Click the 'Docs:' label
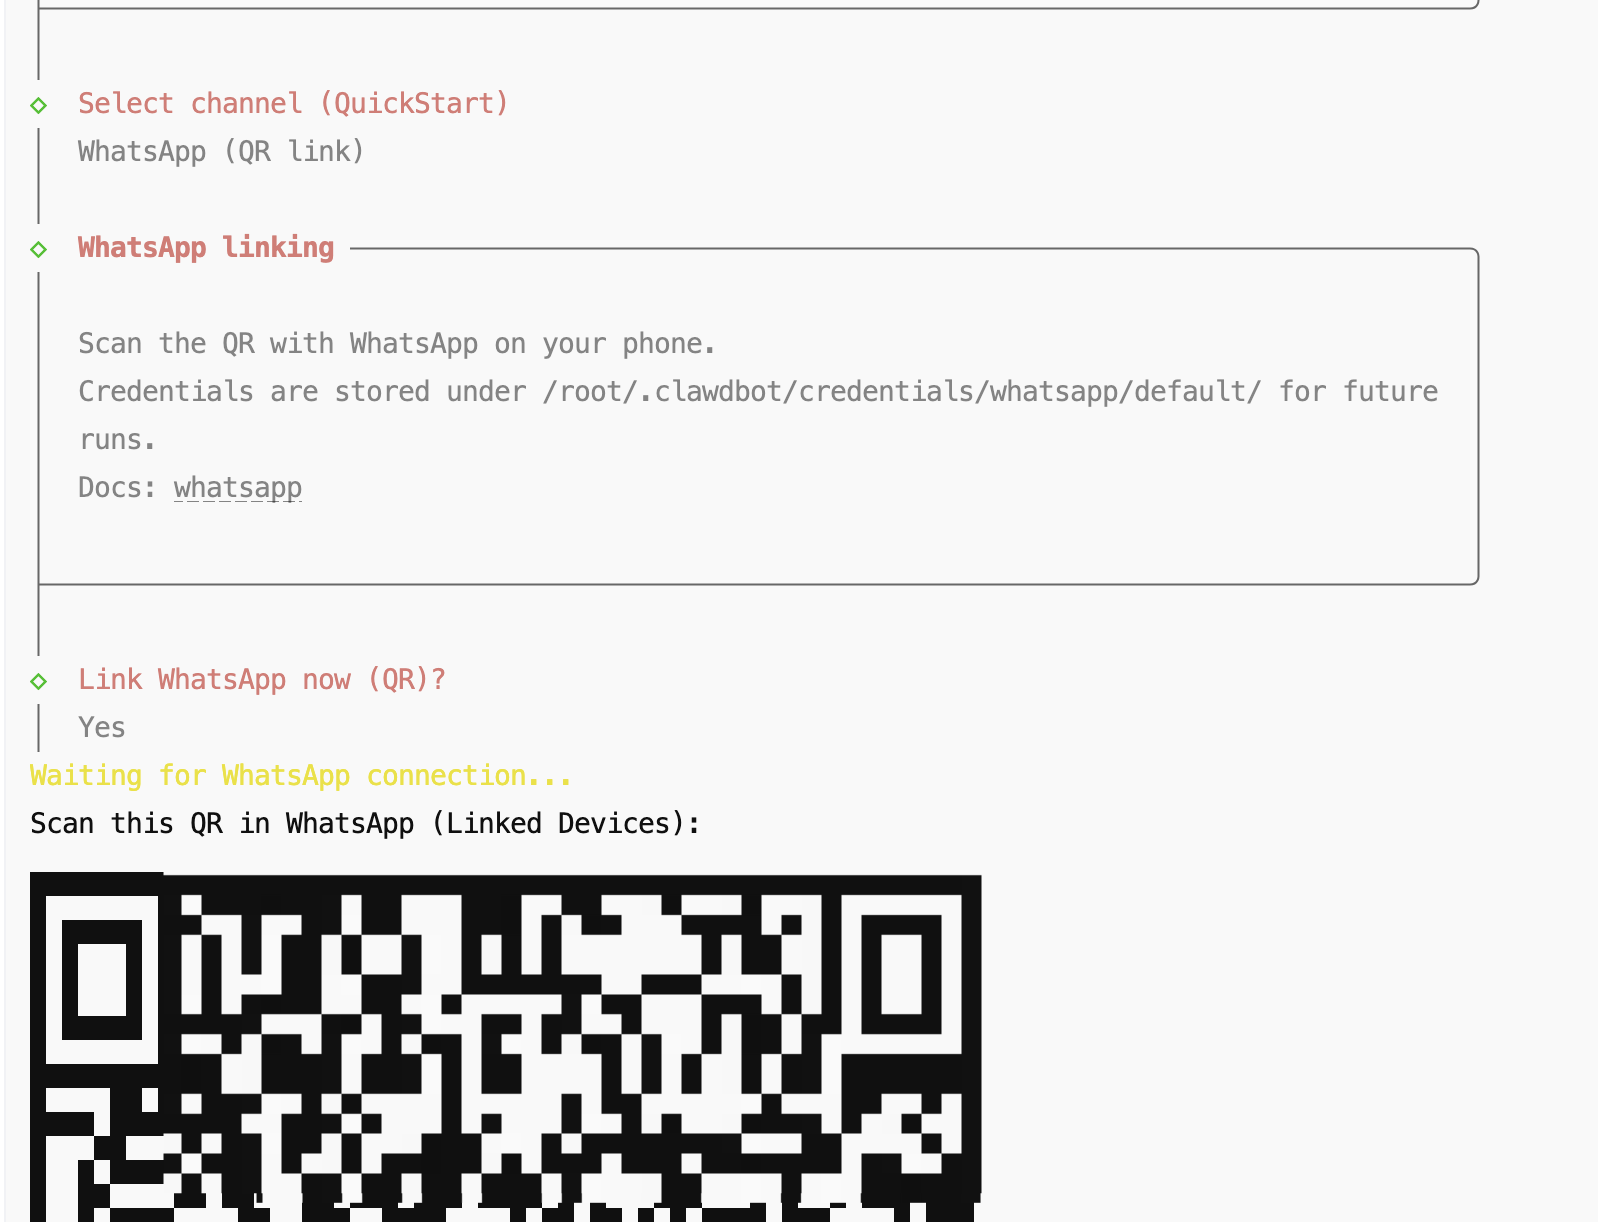Screen dimensions: 1598x1222 click(x=118, y=488)
